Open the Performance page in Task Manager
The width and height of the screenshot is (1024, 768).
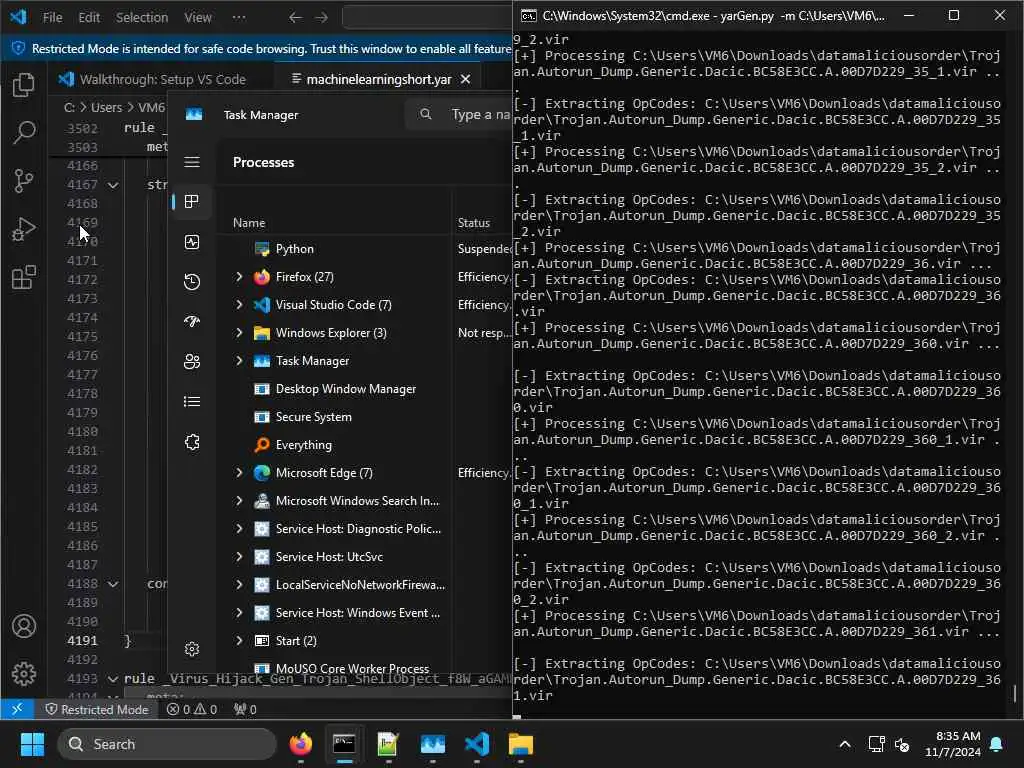coord(191,242)
